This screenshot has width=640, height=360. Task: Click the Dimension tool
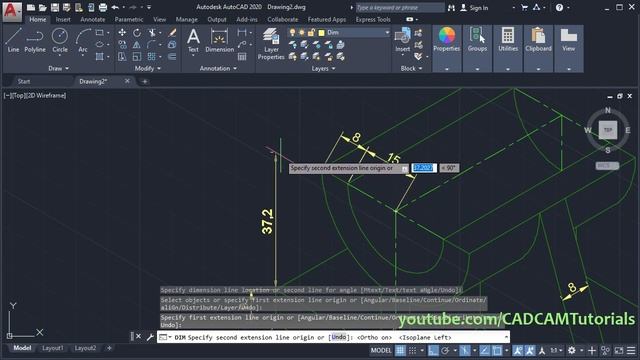220,40
